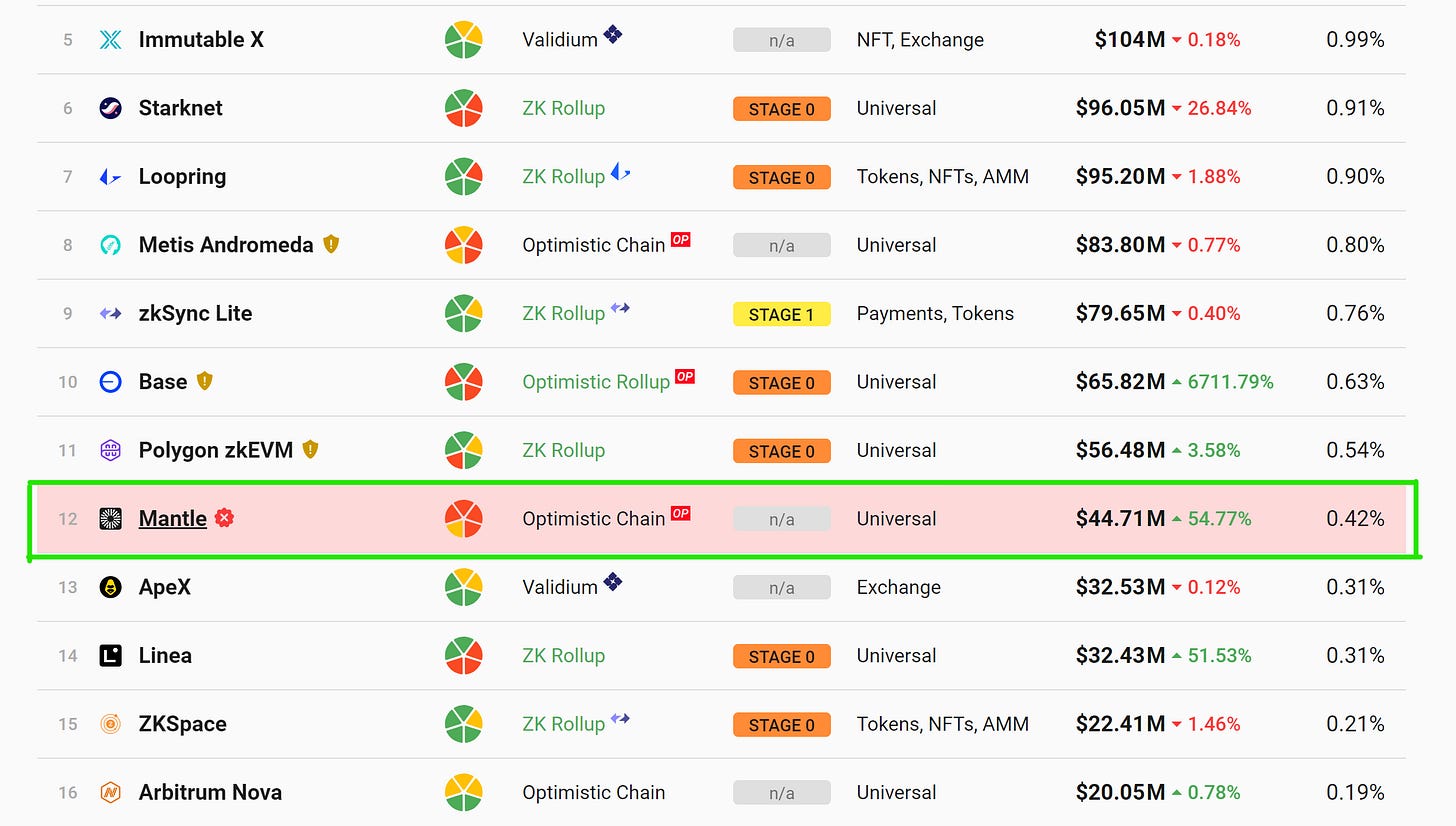Click the Immutable X logo icon
This screenshot has height=826, width=1456.
[x=110, y=40]
